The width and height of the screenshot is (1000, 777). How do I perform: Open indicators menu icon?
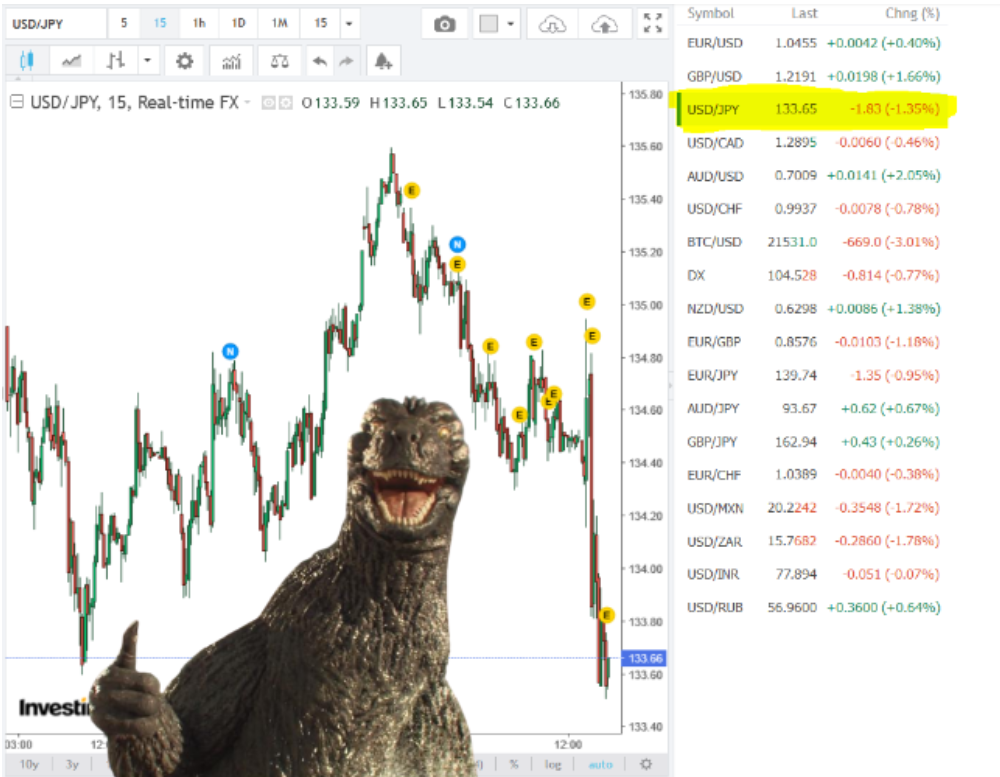(232, 61)
